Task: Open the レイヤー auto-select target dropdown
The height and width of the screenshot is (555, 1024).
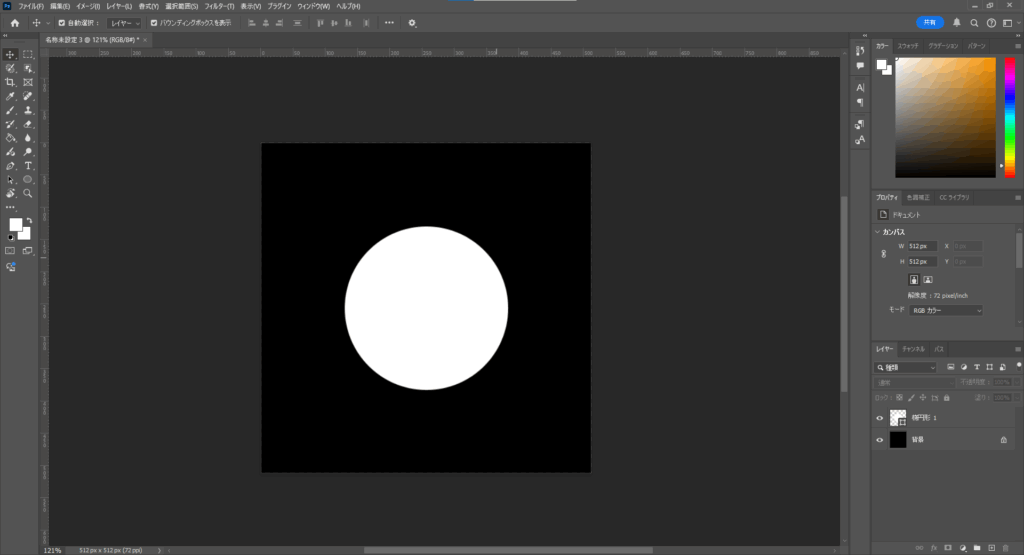Action: pos(124,23)
